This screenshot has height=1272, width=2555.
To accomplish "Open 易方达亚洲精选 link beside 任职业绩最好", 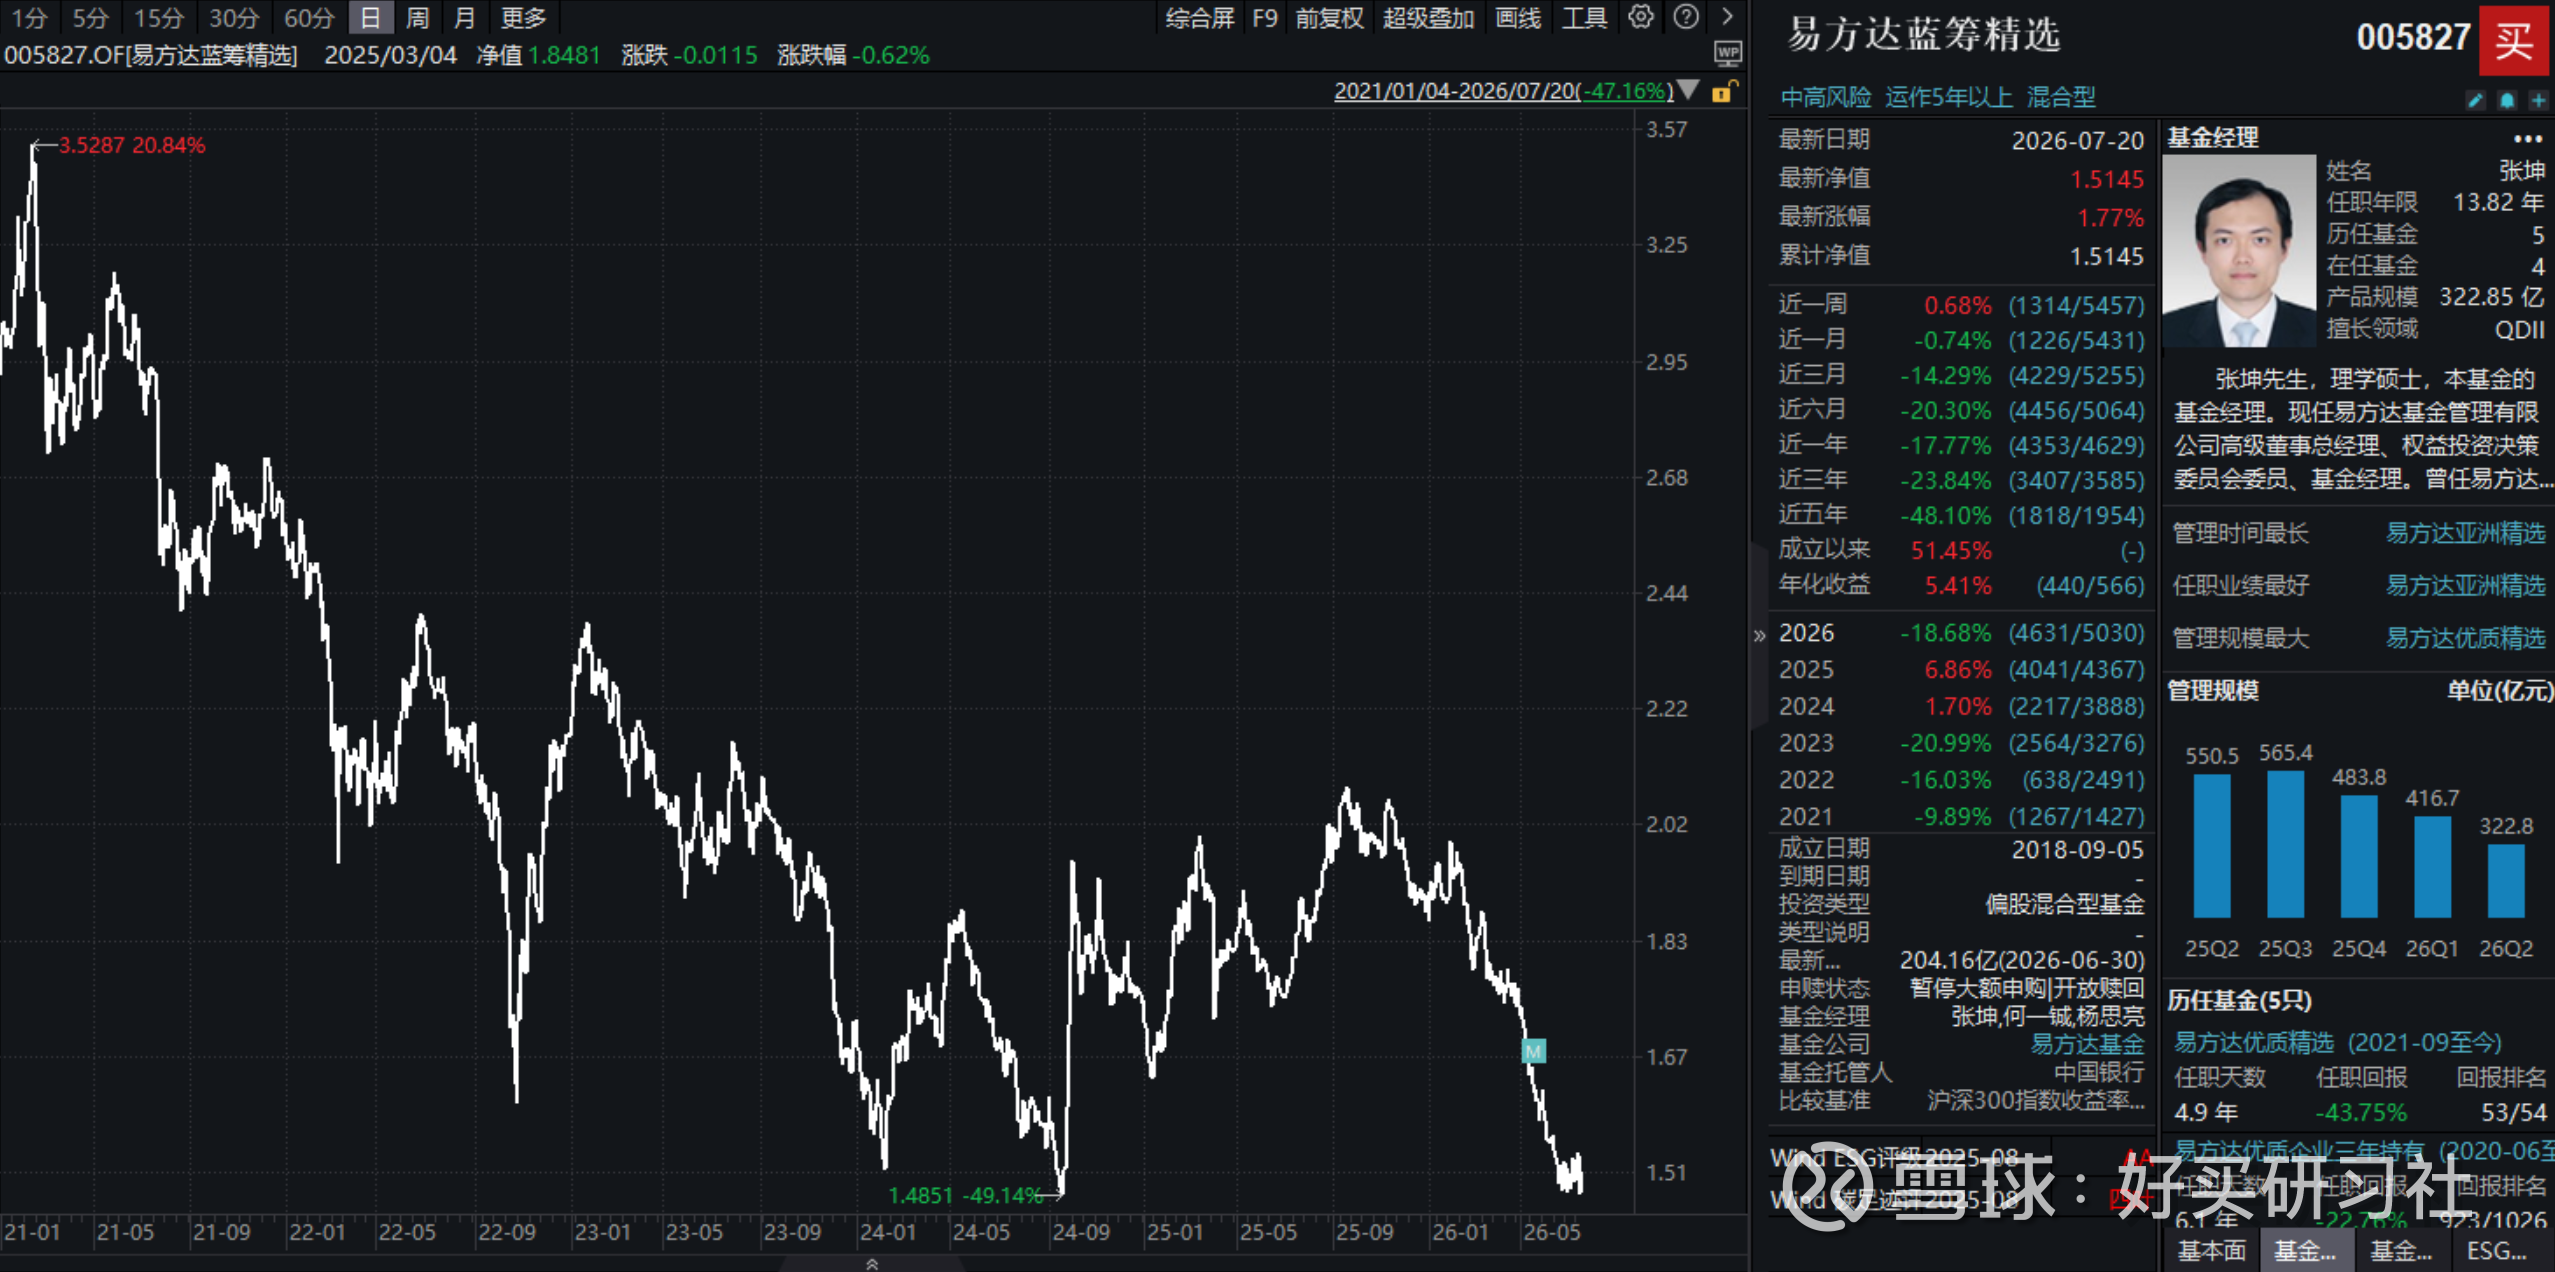I will 2466,585.
